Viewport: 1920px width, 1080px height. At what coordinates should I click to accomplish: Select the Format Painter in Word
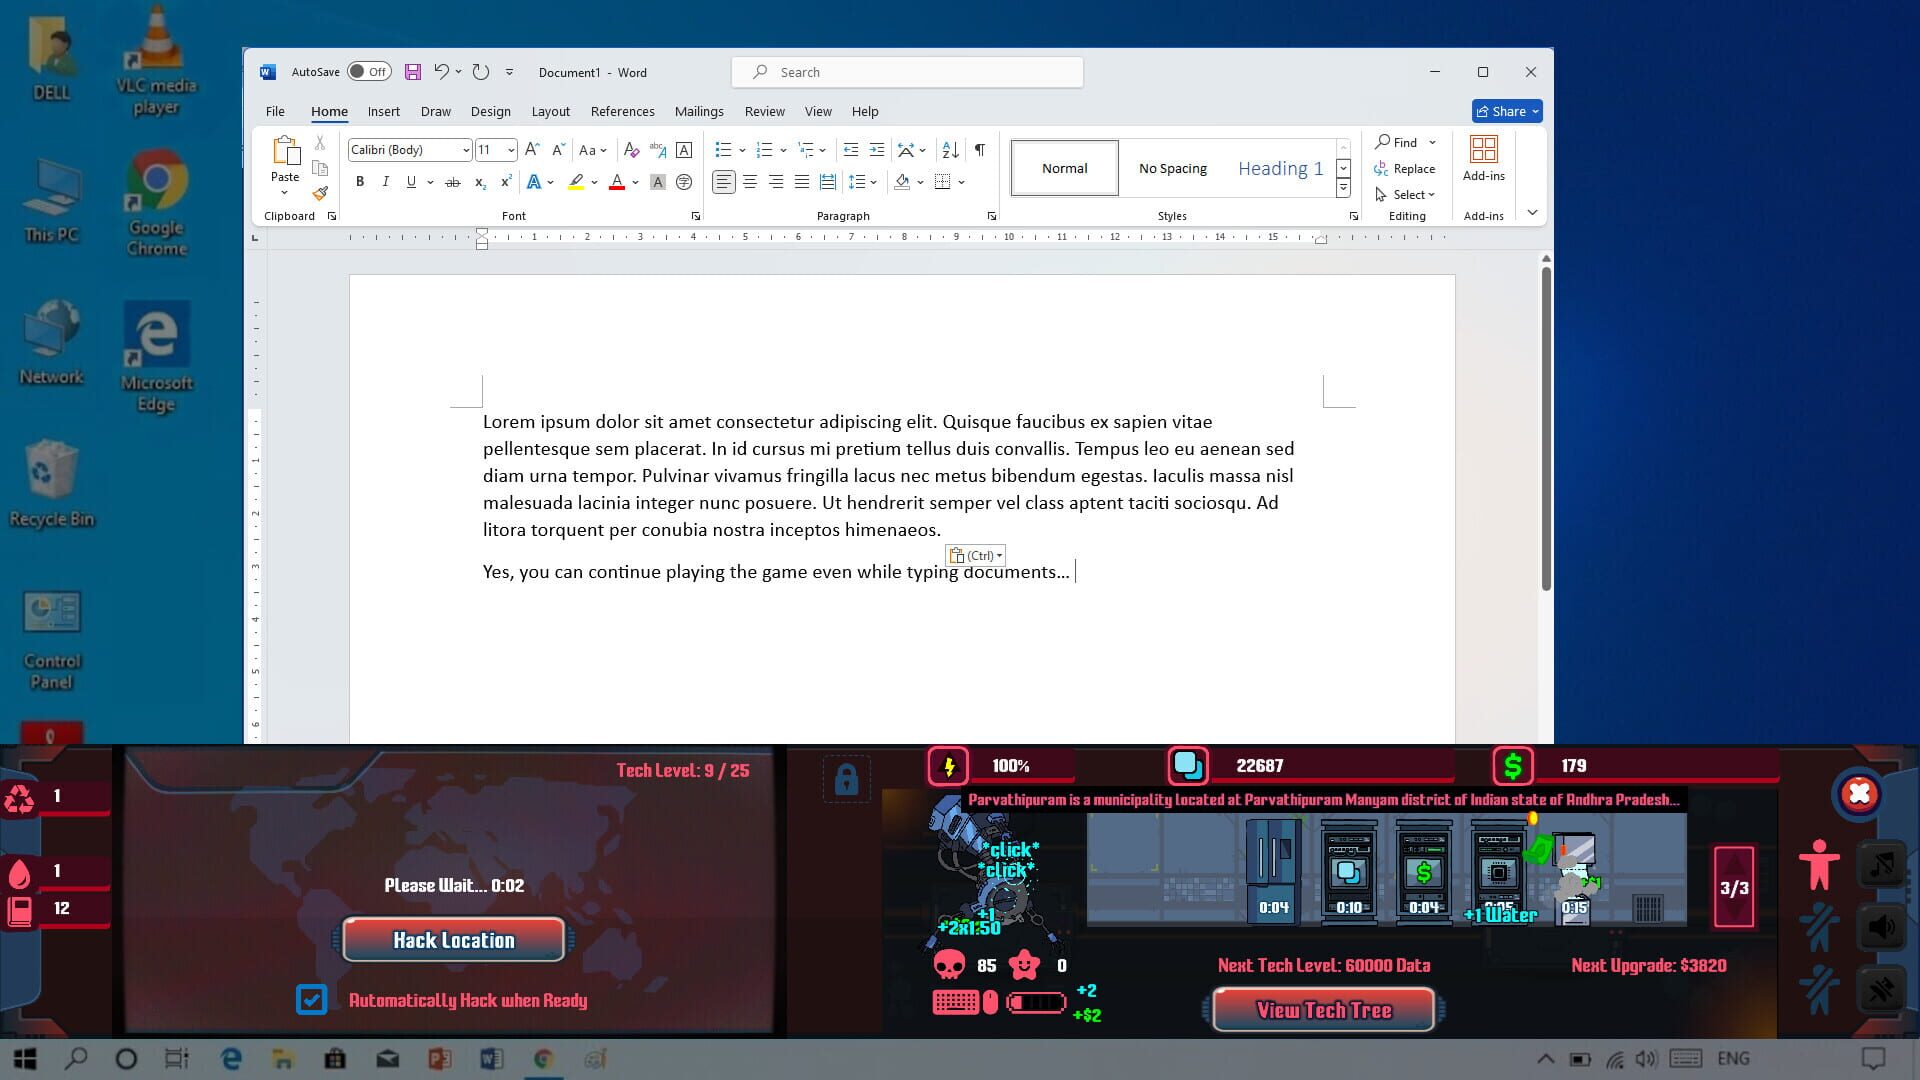(x=320, y=194)
